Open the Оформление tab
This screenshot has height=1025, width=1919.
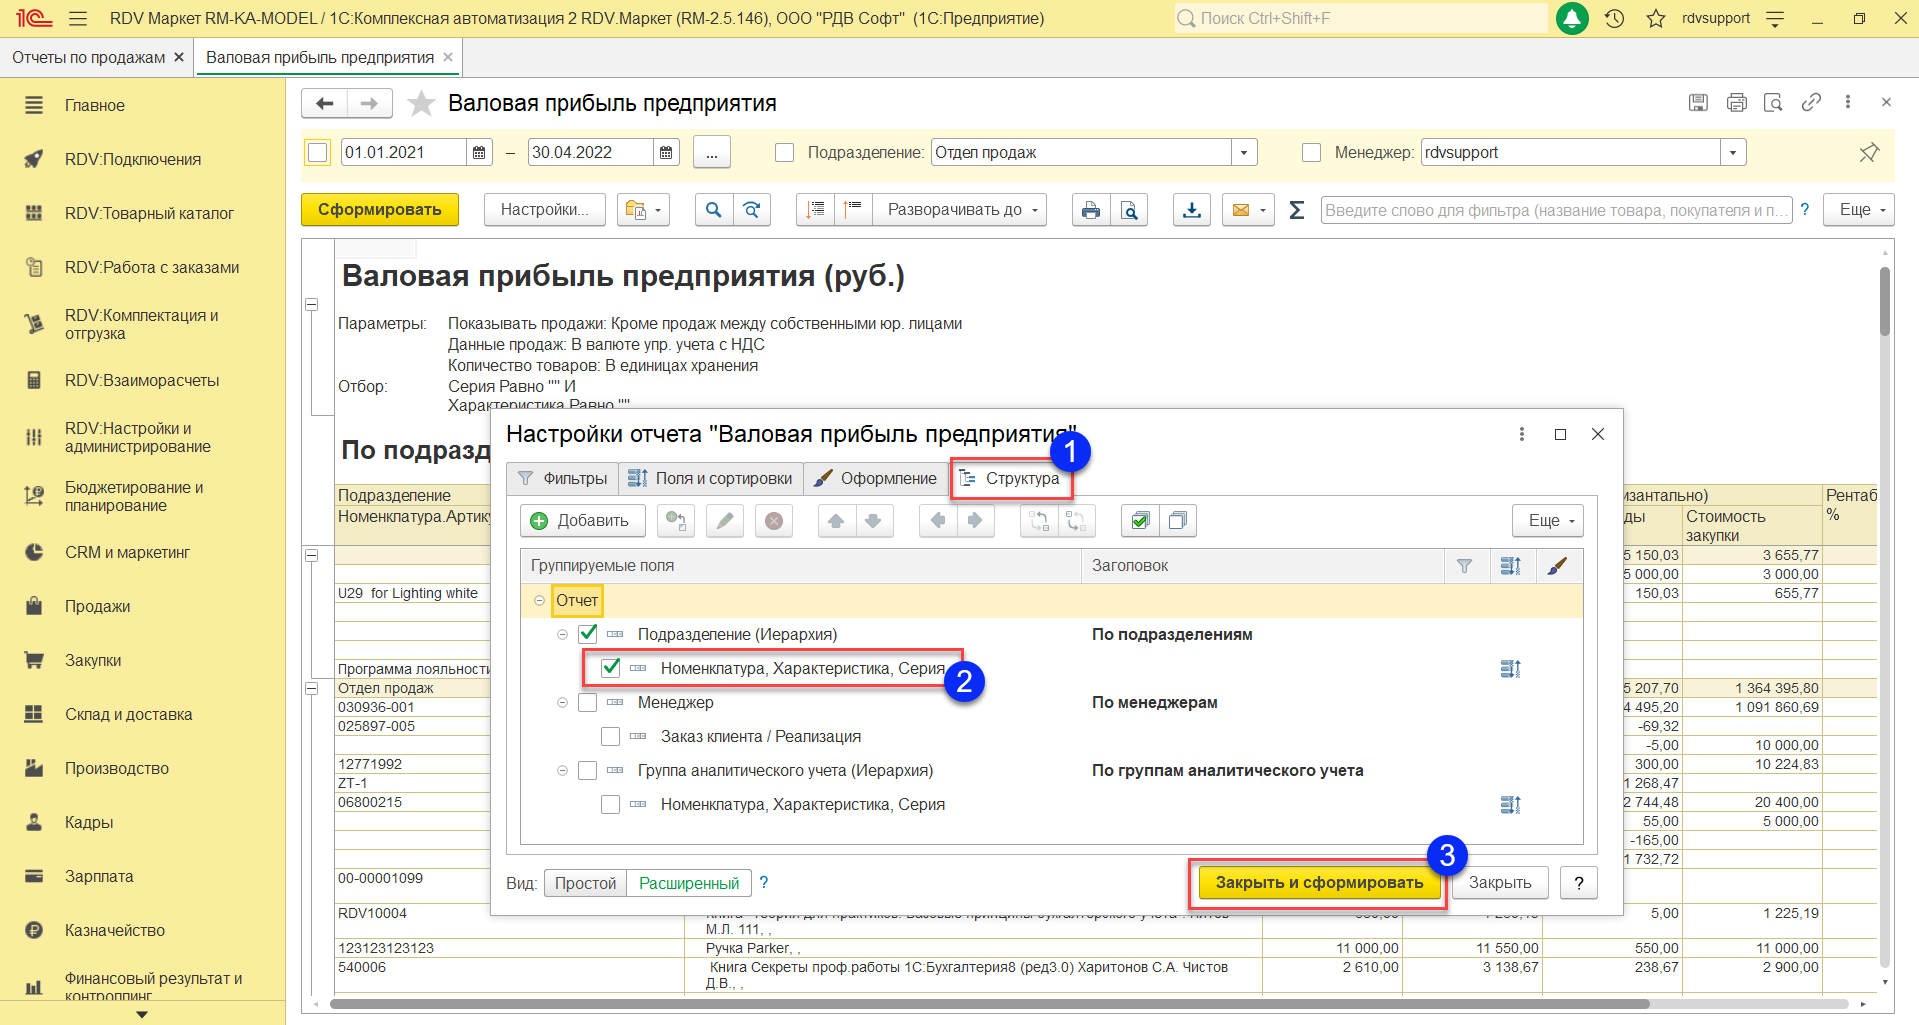[x=876, y=478]
